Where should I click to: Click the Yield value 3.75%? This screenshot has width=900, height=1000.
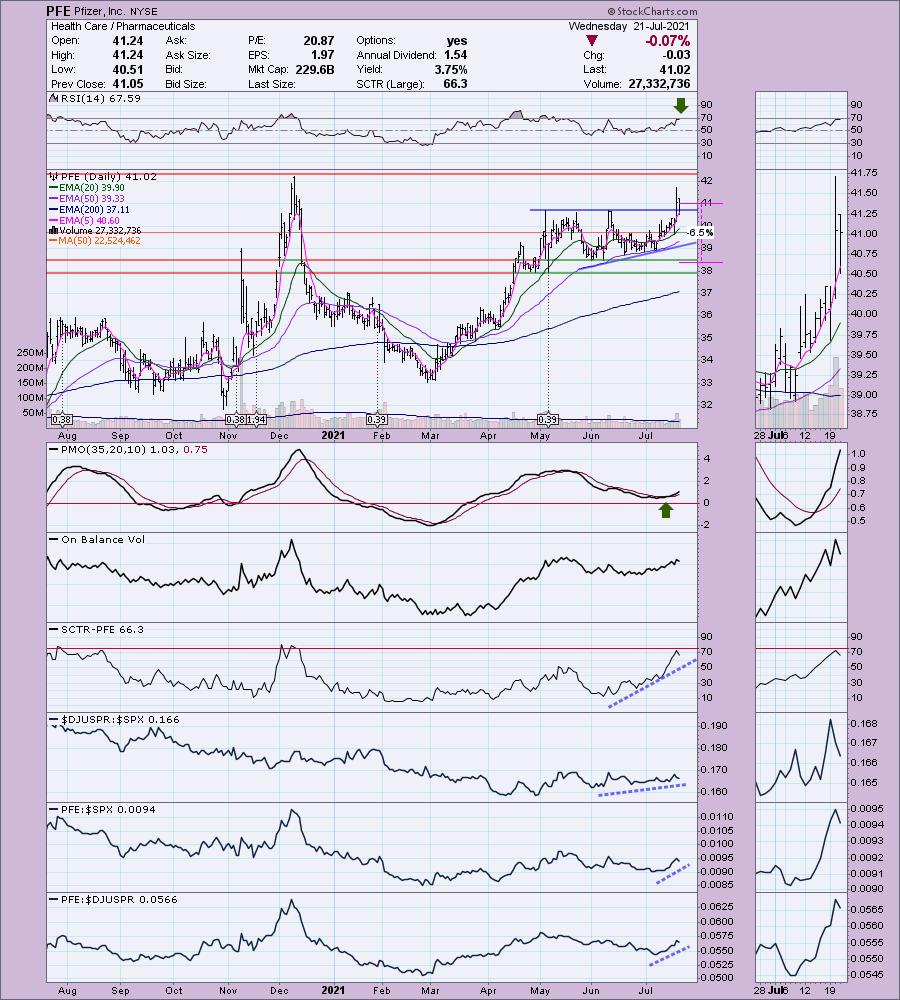[450, 70]
